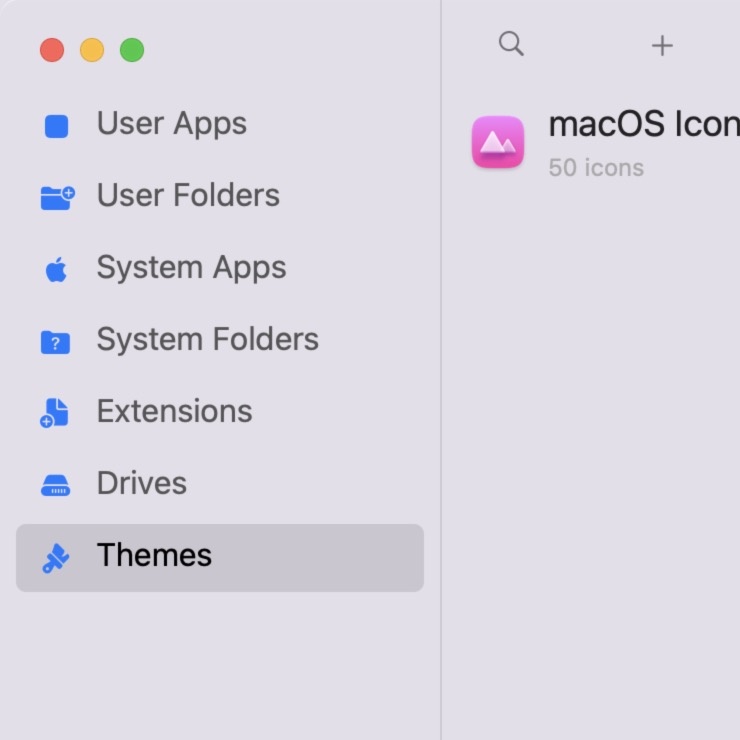Viewport: 740px width, 740px height.
Task: Click the plus add button
Action: tap(662, 46)
